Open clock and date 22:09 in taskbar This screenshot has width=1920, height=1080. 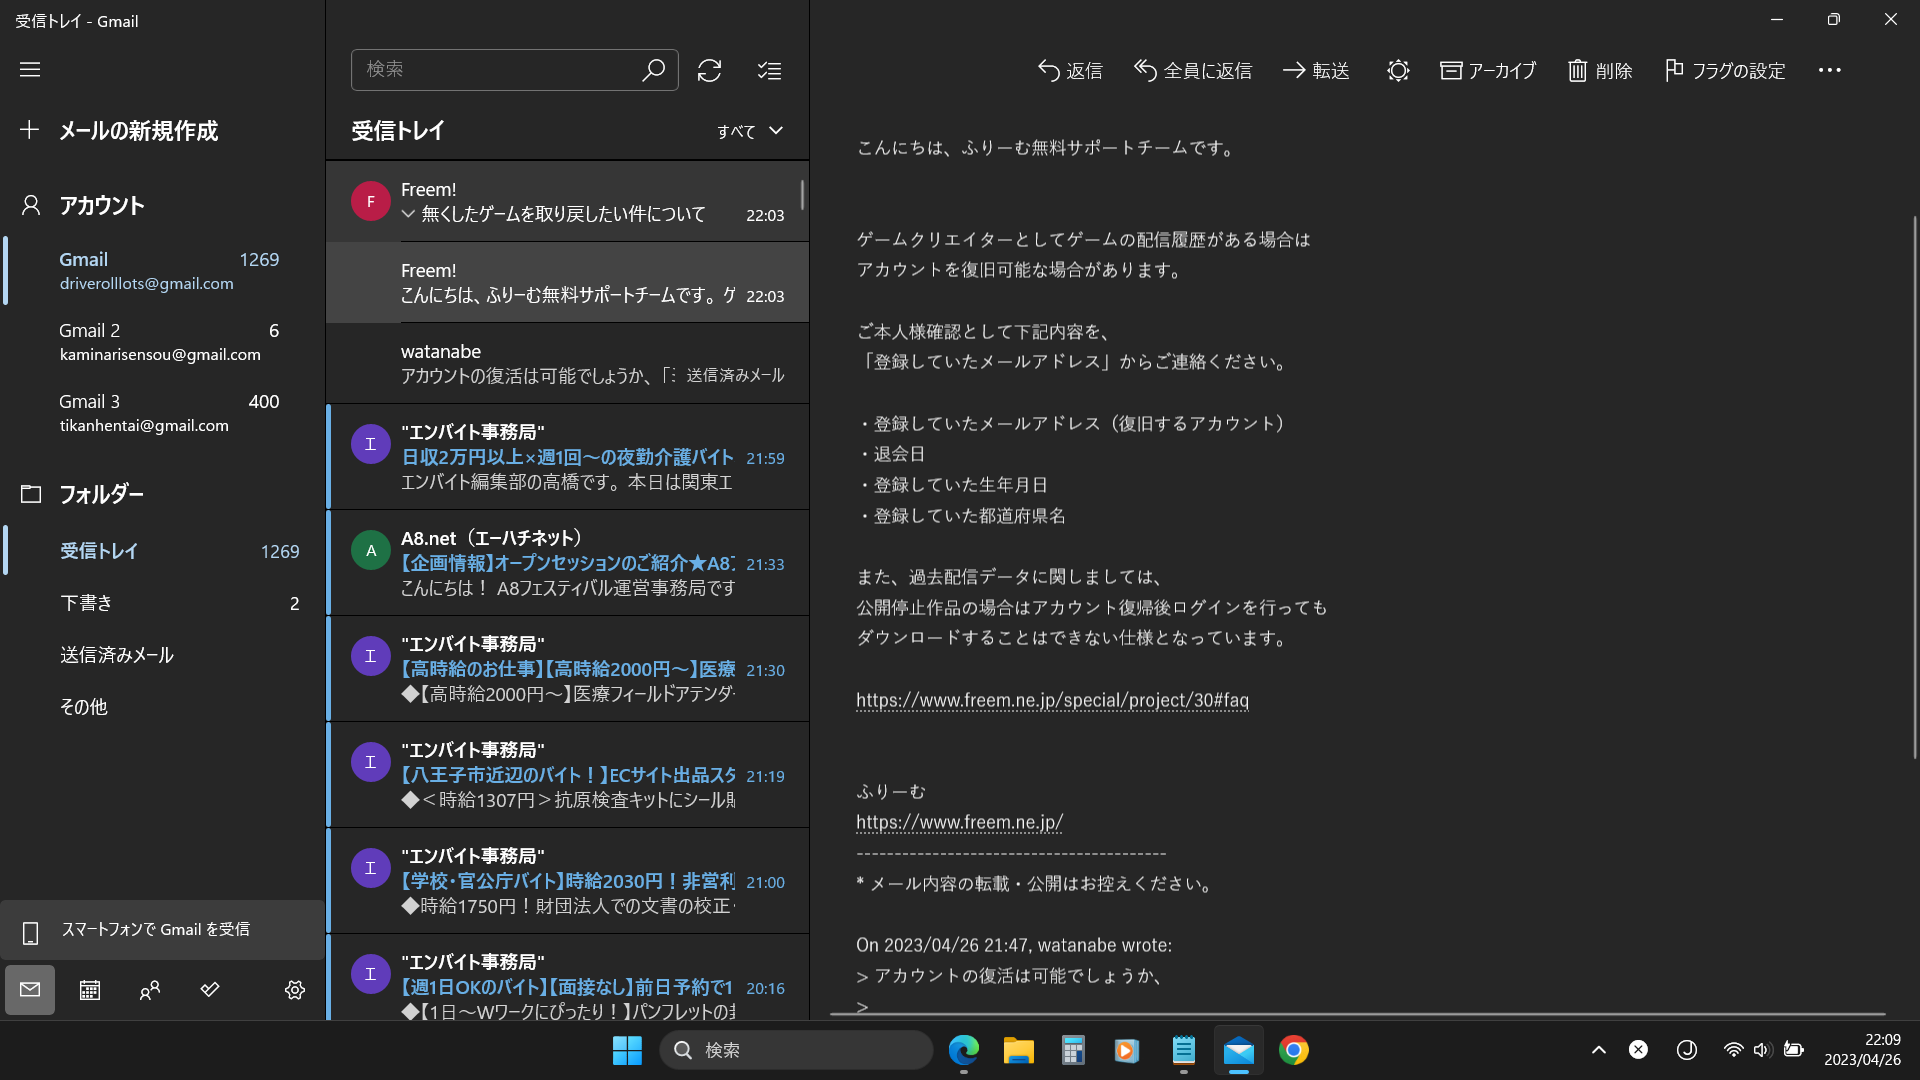coord(1862,1050)
